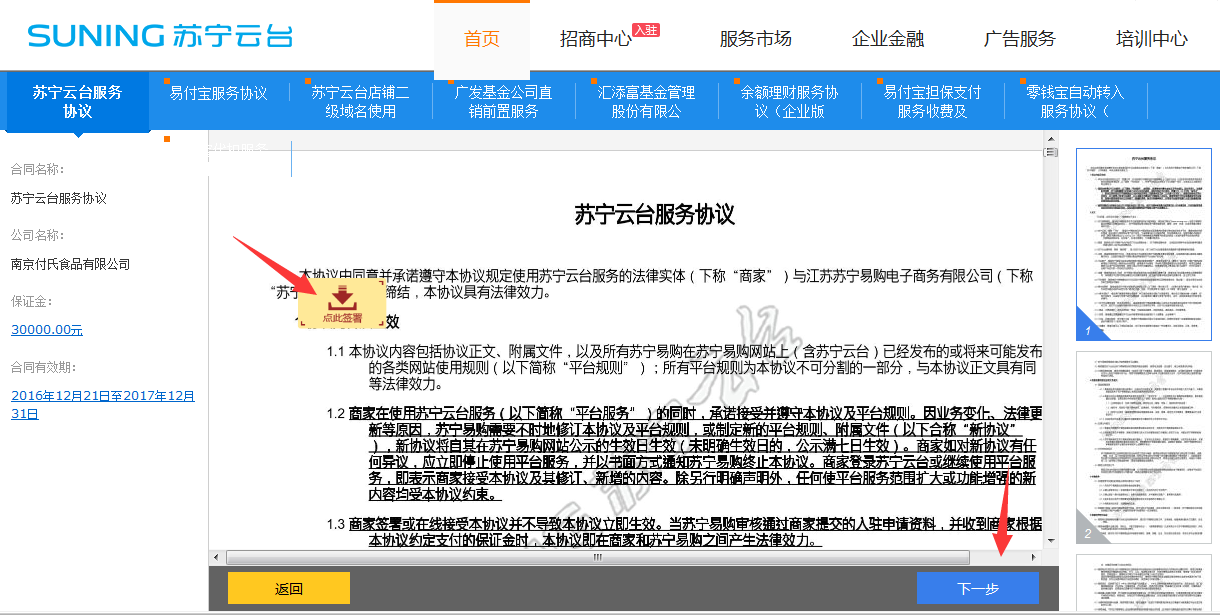
Task: Open the 广发基金公司直销前置服务 tab
Action: pyautogui.click(x=504, y=101)
